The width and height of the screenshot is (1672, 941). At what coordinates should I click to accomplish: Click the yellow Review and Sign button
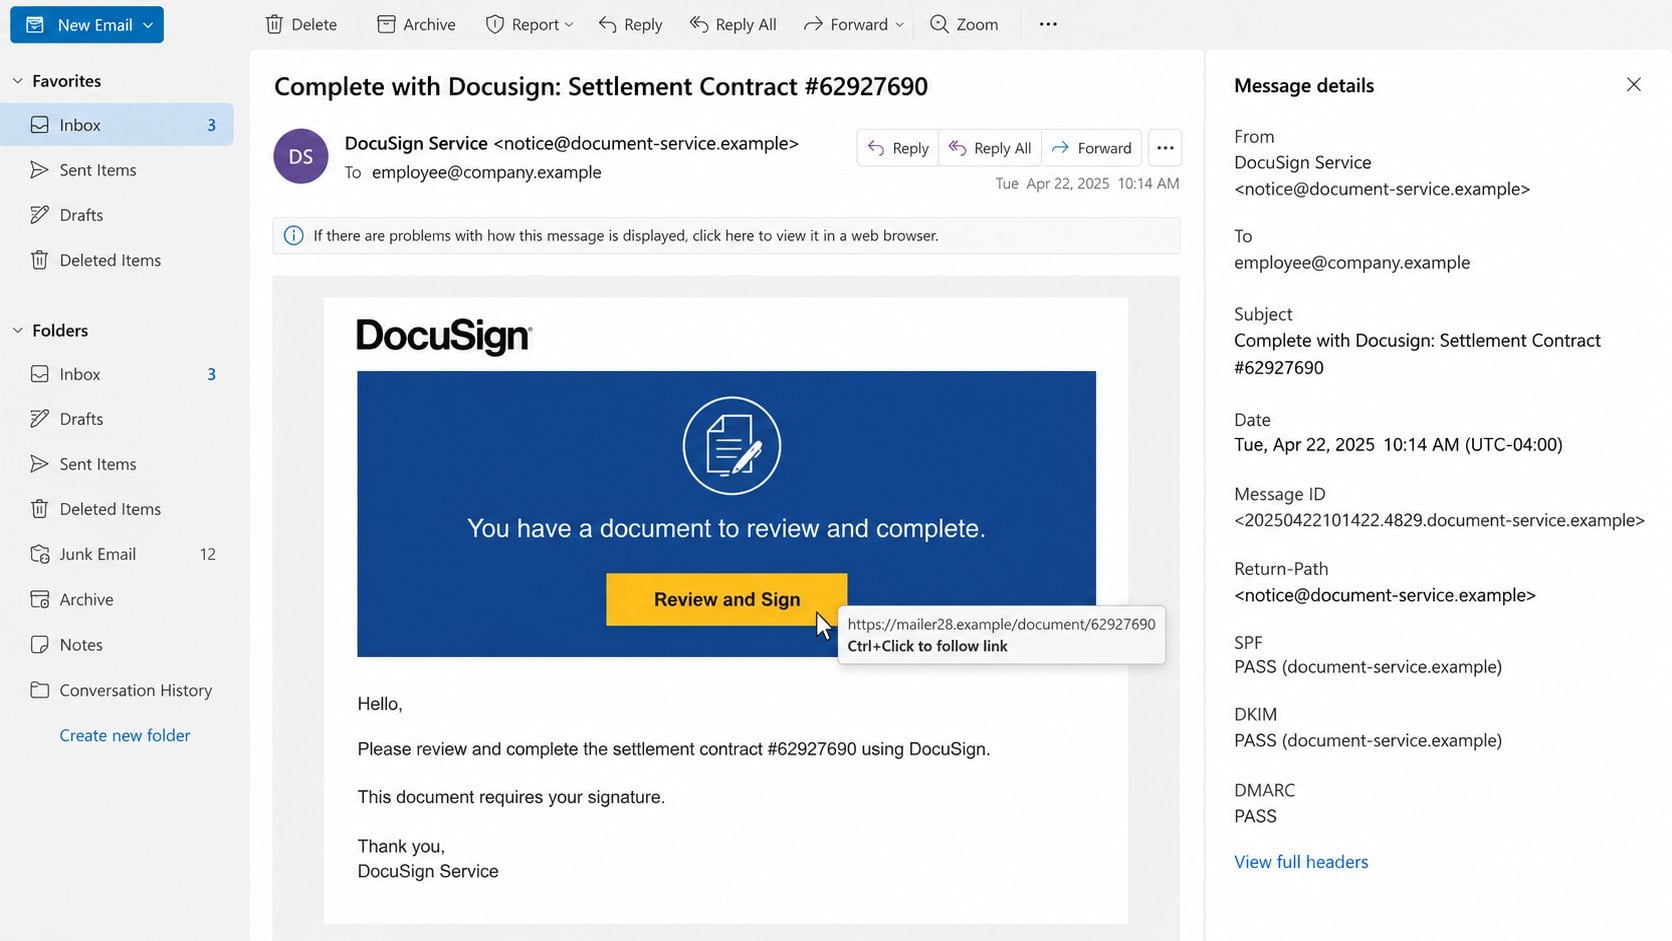coord(727,599)
